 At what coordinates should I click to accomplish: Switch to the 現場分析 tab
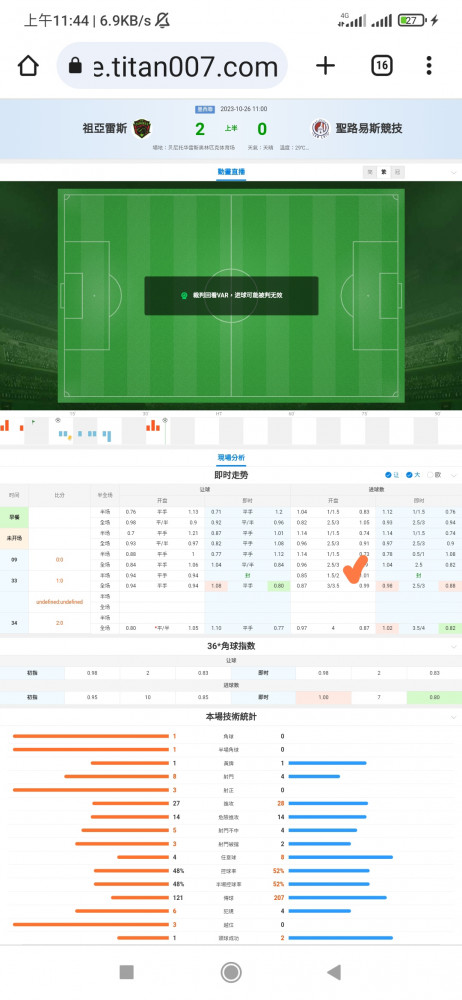tap(231, 457)
